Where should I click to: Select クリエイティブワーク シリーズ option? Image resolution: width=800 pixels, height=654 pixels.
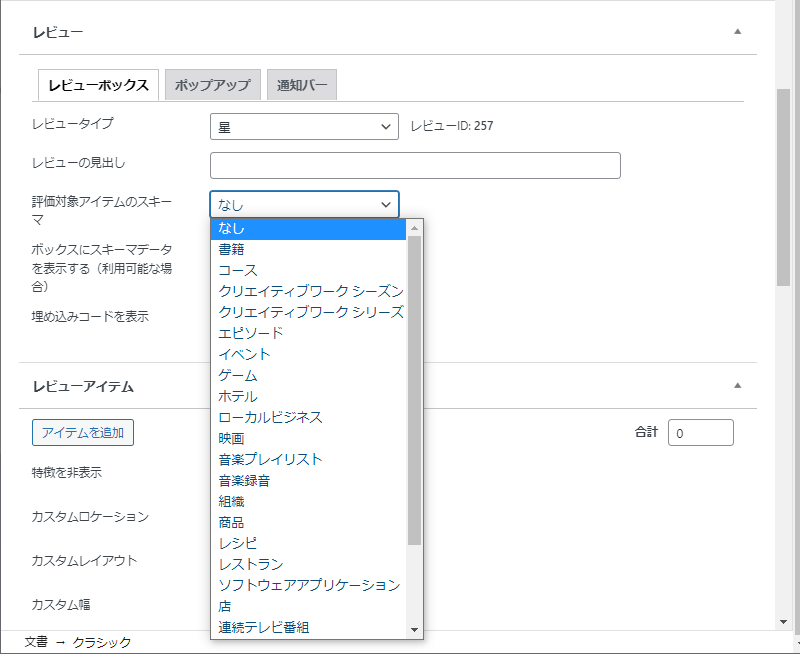point(308,312)
